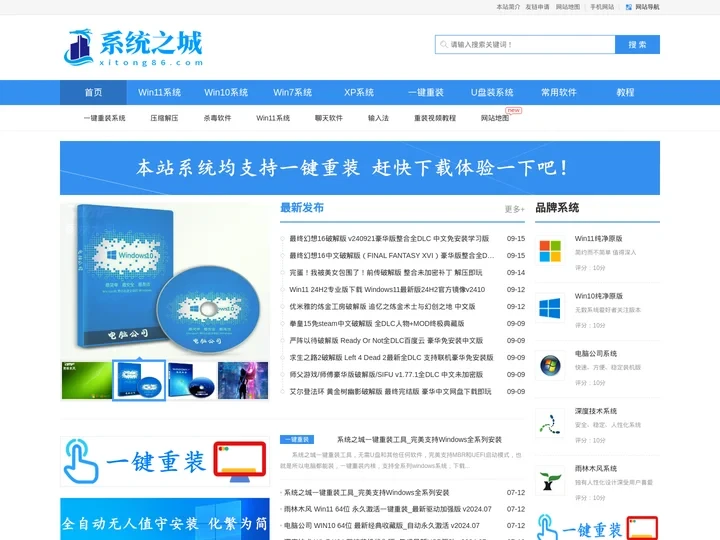Open 雨林木风 Win11 64位 永久激活 article
The height and width of the screenshot is (540, 720).
[x=388, y=509]
